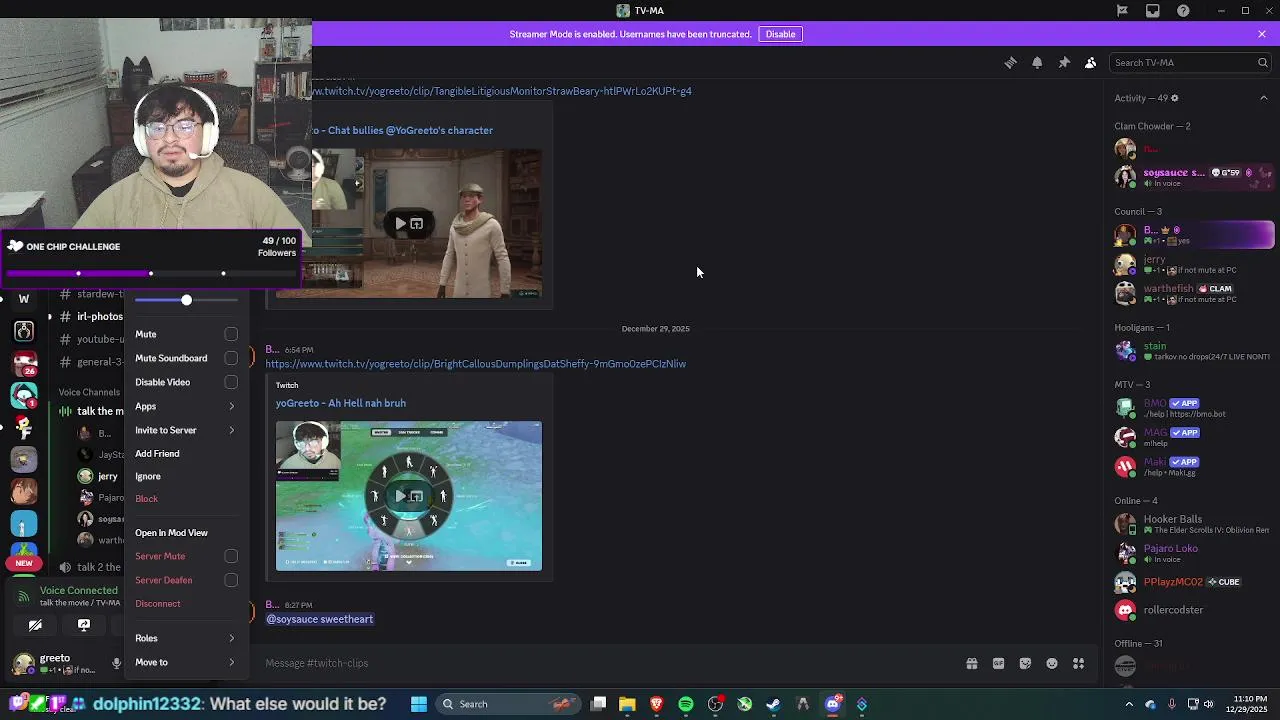Image resolution: width=1280 pixels, height=720 pixels.
Task: Open the BrightCallousDumplings Twitch clip link
Action: click(x=476, y=364)
